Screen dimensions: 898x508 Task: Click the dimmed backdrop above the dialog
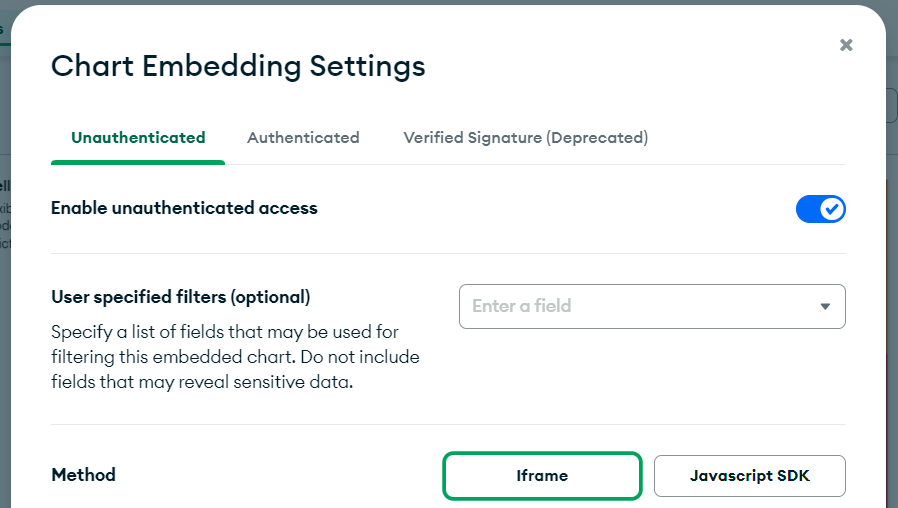450,2
